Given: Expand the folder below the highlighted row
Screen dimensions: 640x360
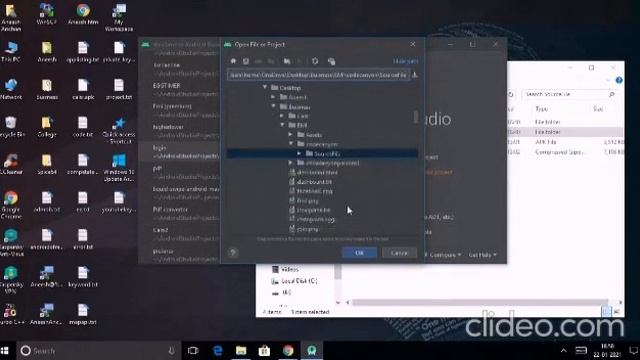Looking at the screenshot, I should click(291, 163).
